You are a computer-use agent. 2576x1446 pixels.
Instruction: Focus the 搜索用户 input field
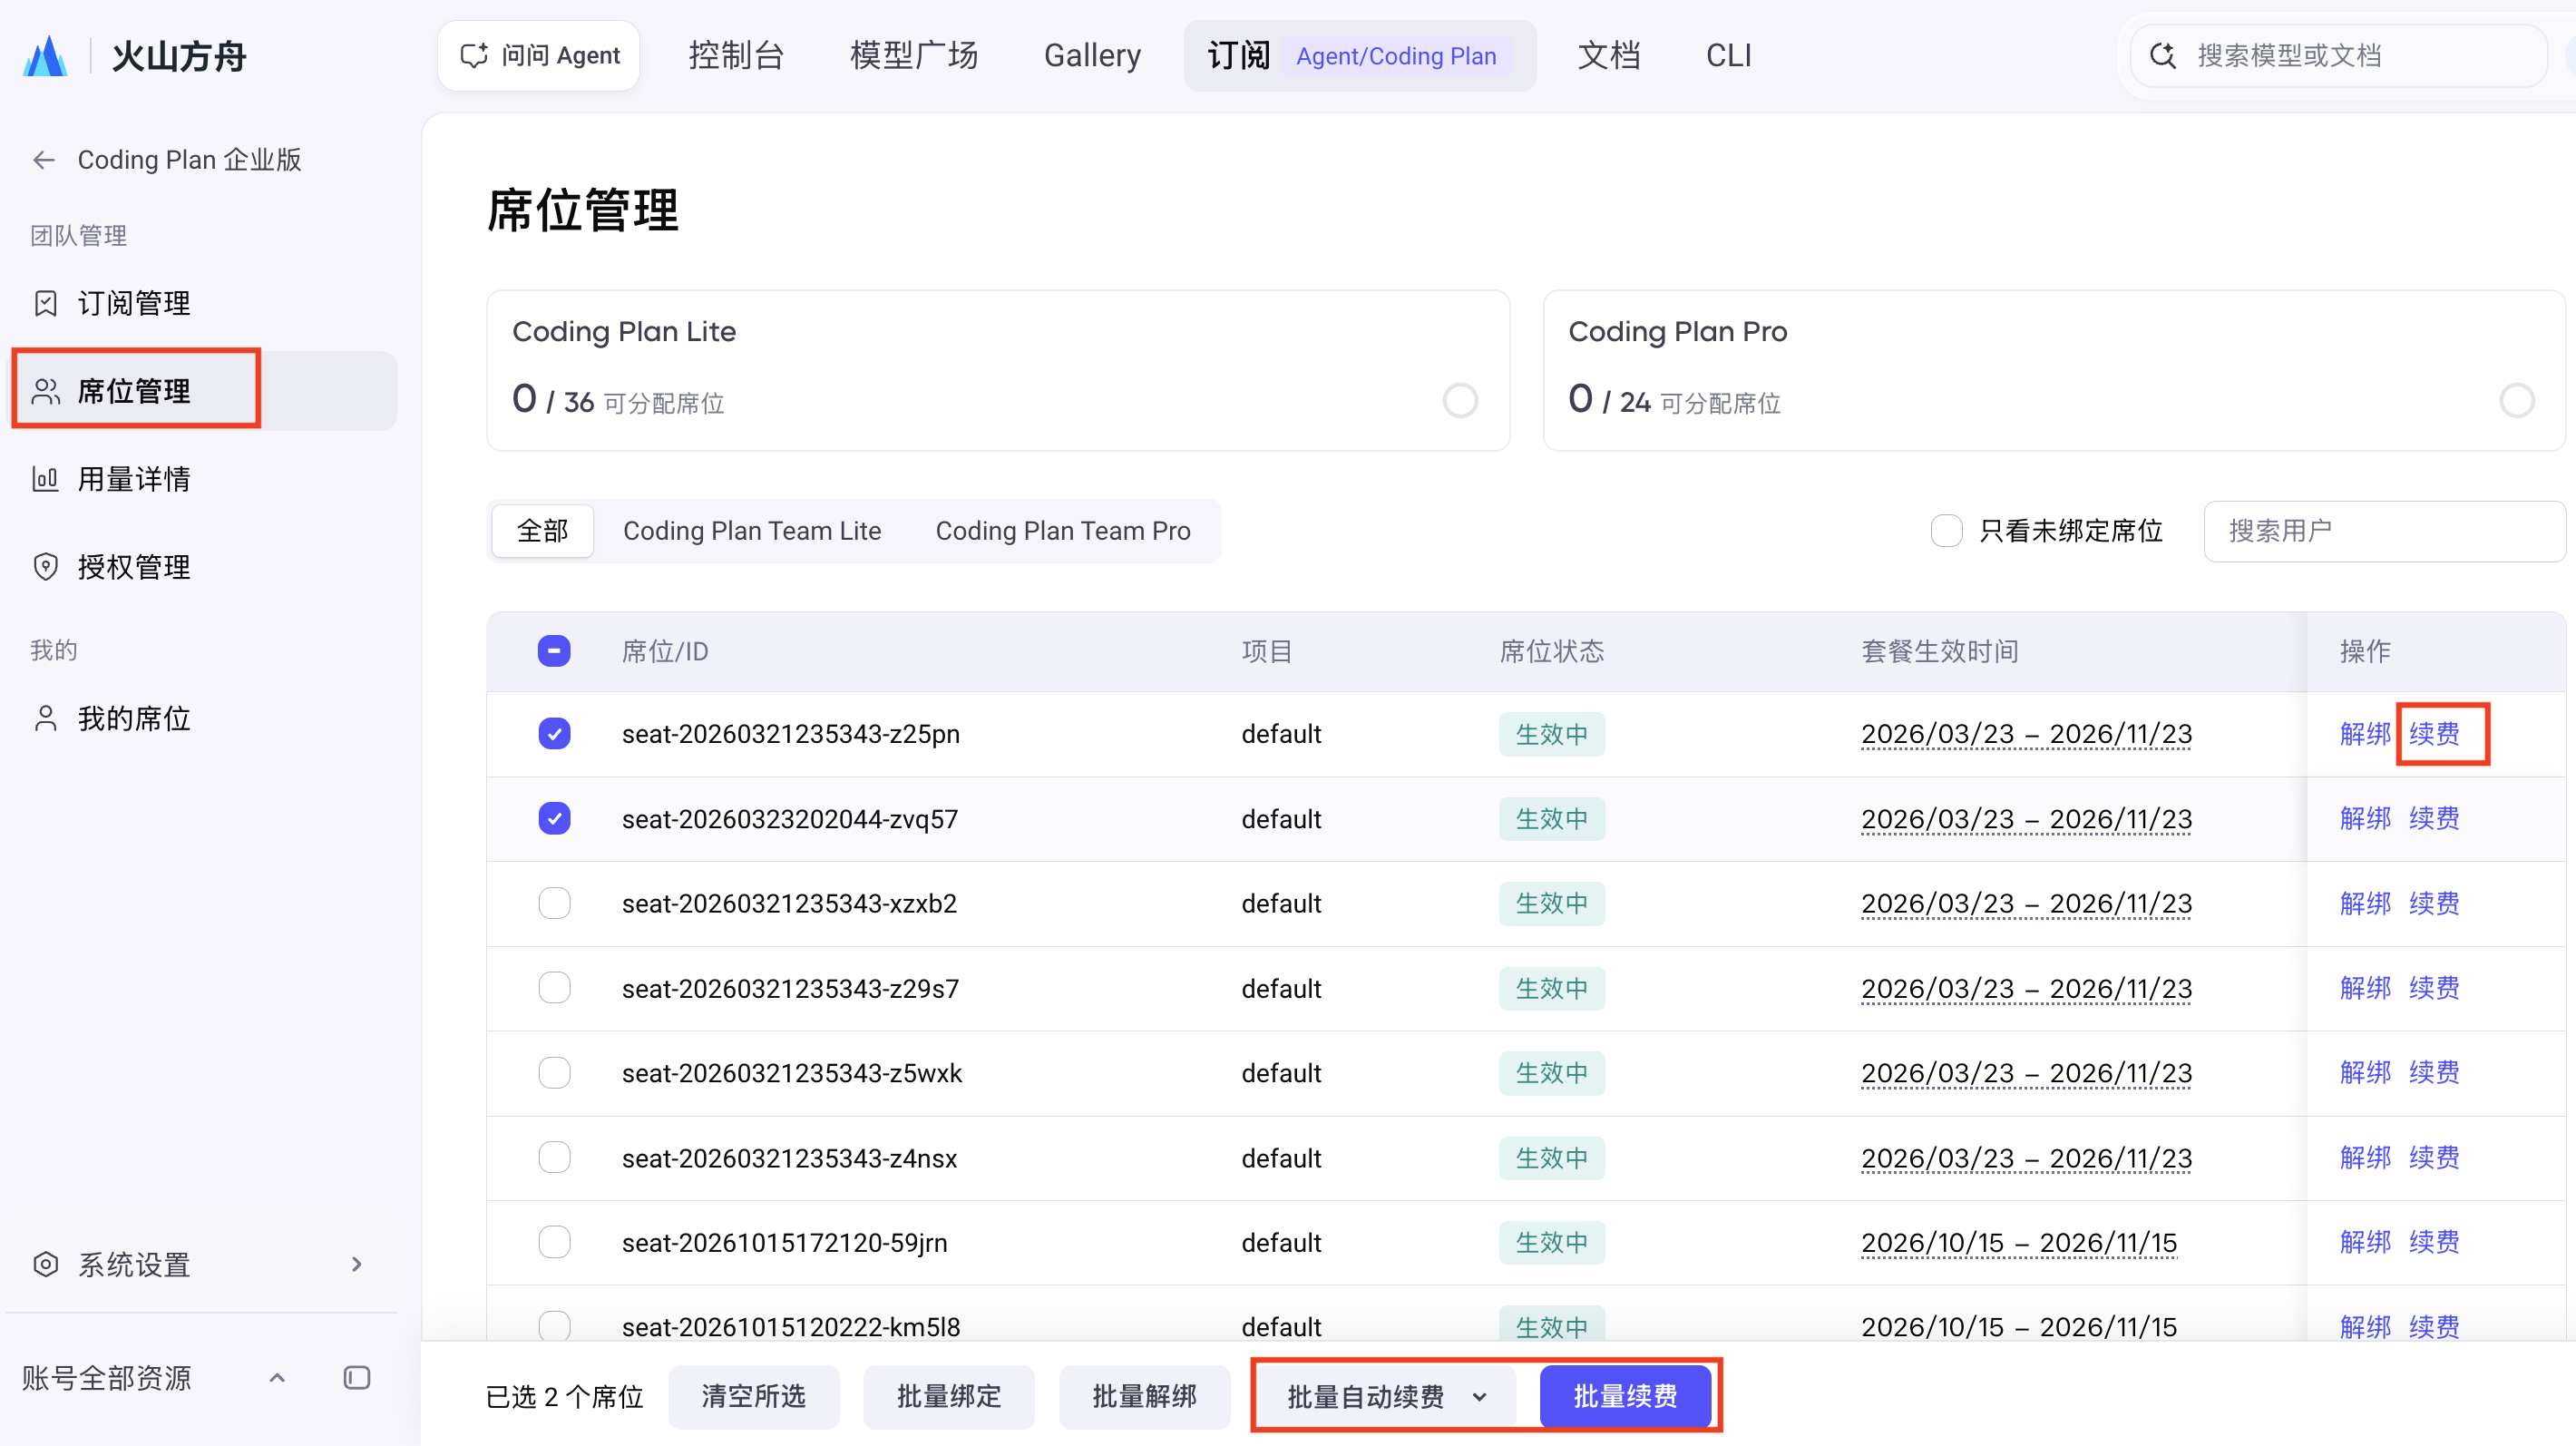click(2384, 531)
